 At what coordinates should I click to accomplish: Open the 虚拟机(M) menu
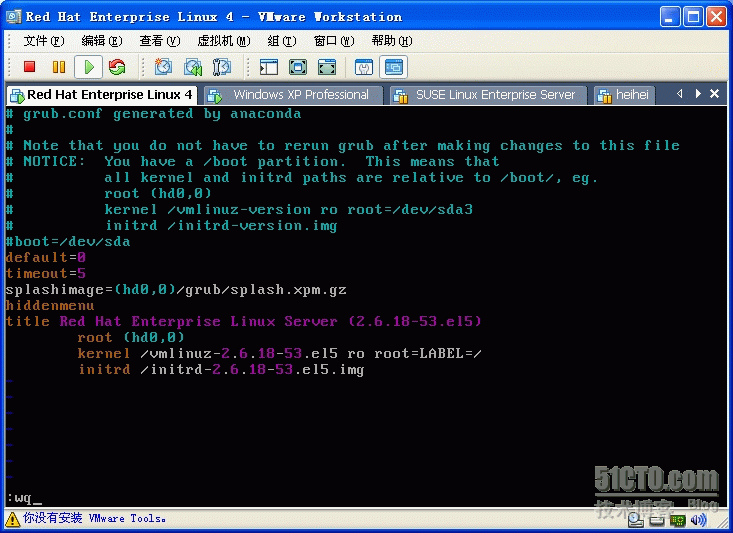pos(223,41)
